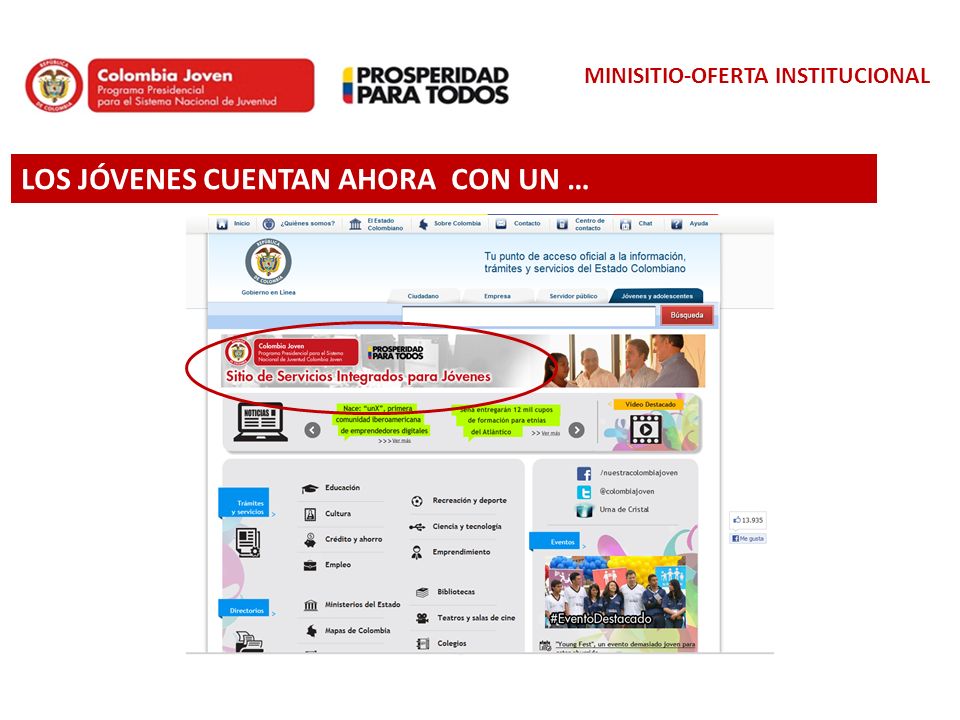The height and width of the screenshot is (720, 960).
Task: Open the Young Fest event link
Action: pos(625,645)
